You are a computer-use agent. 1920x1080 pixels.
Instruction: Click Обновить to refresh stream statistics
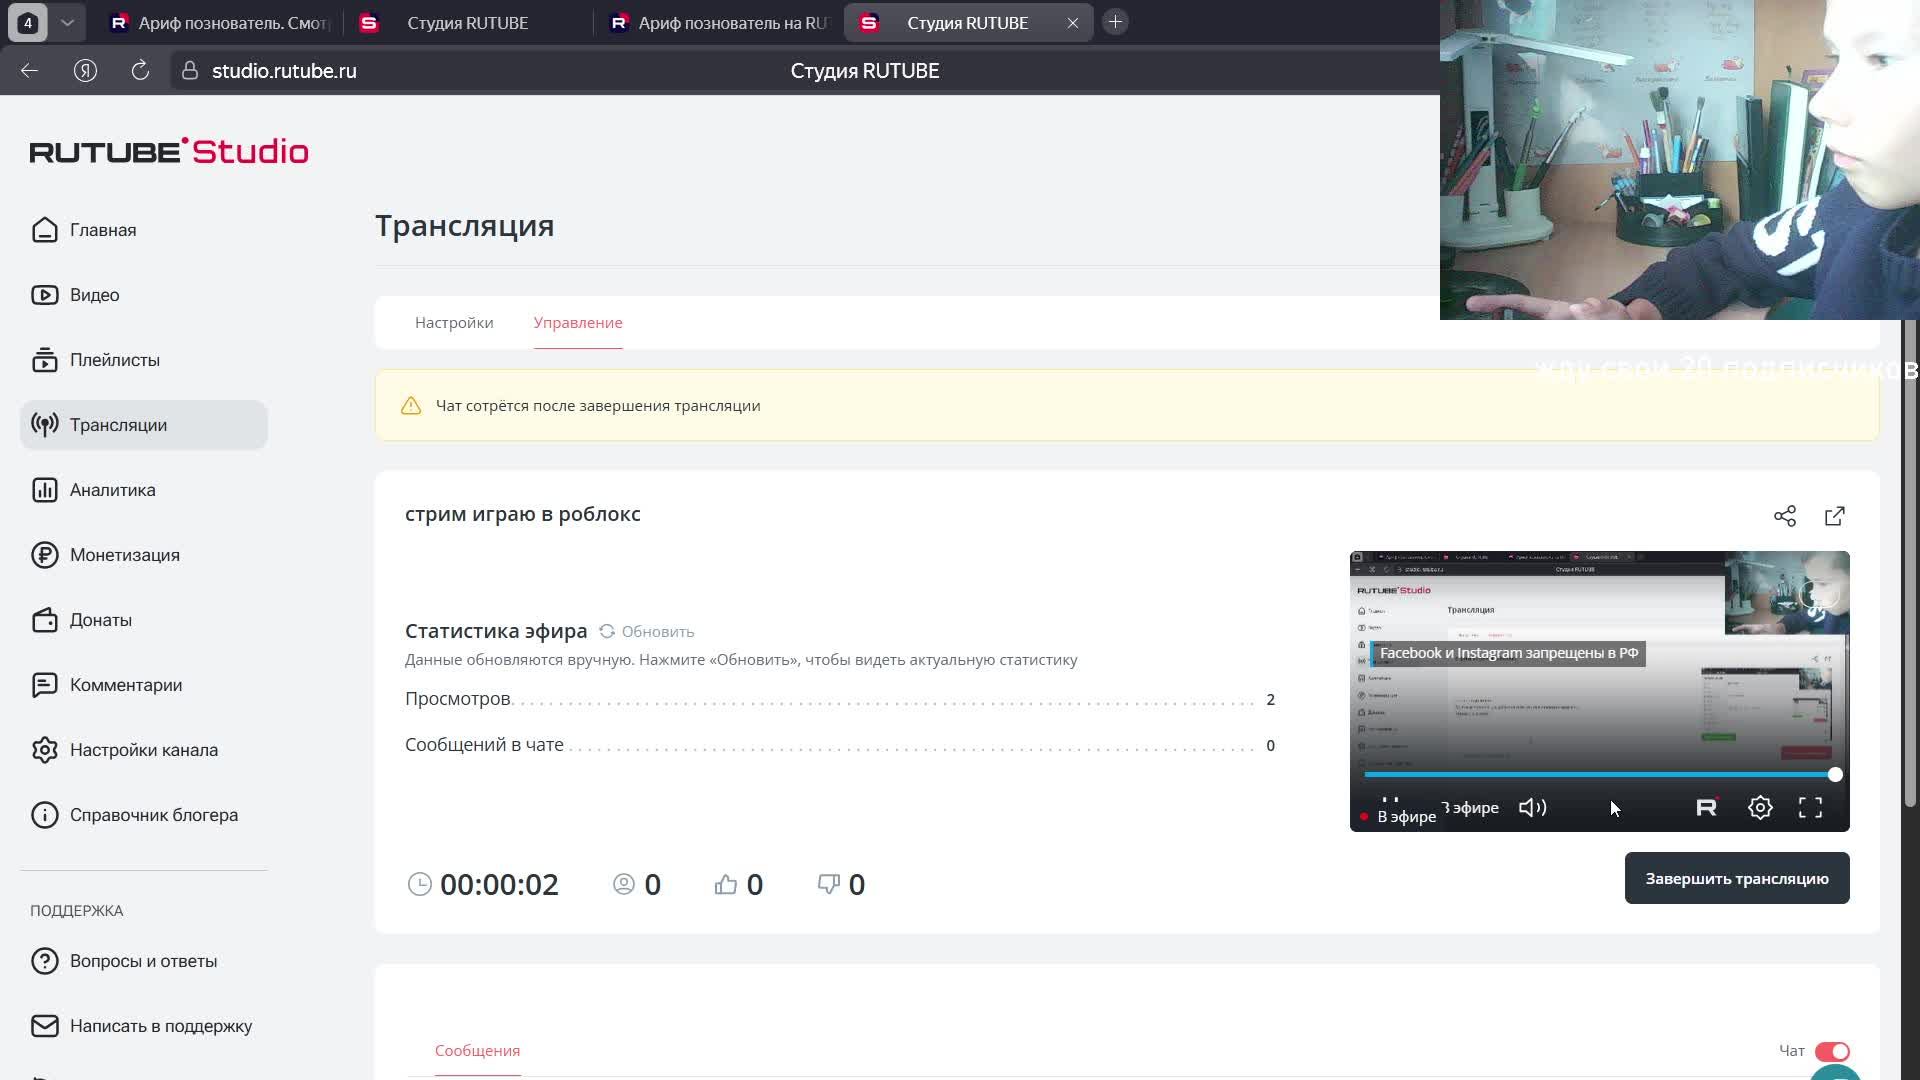[647, 632]
